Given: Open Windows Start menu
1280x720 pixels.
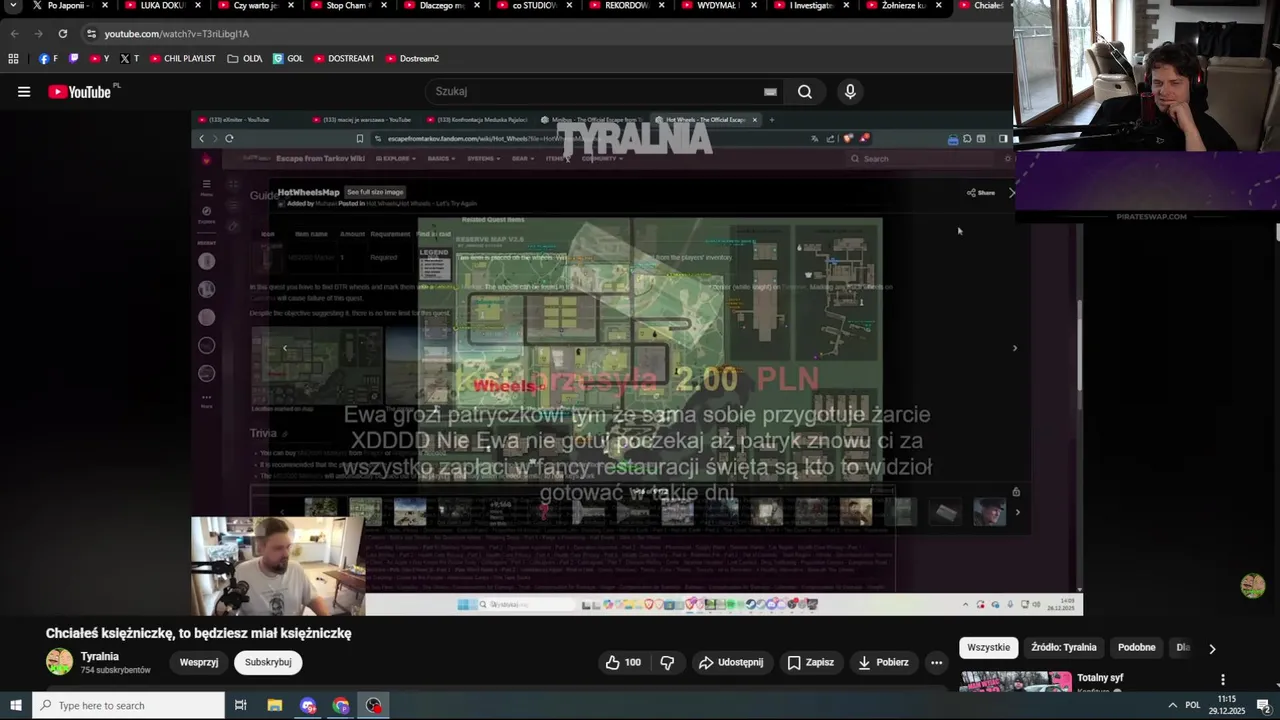Looking at the screenshot, I should (16, 706).
